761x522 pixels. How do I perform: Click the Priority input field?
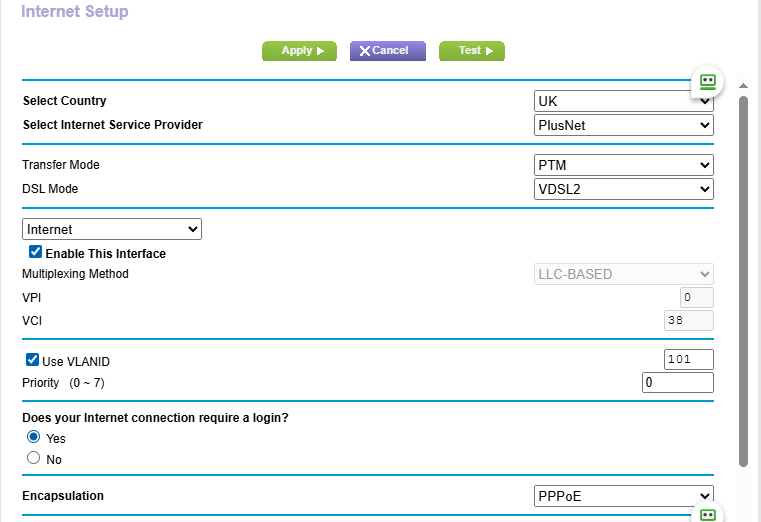678,383
